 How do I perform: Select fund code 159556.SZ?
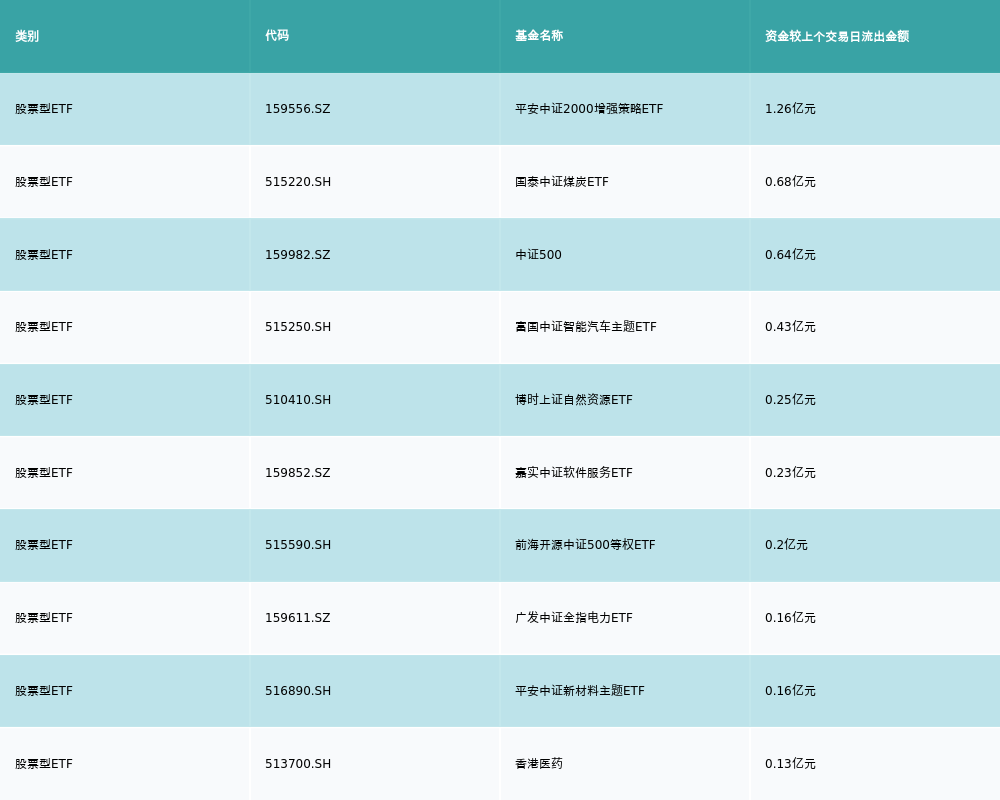(297, 109)
